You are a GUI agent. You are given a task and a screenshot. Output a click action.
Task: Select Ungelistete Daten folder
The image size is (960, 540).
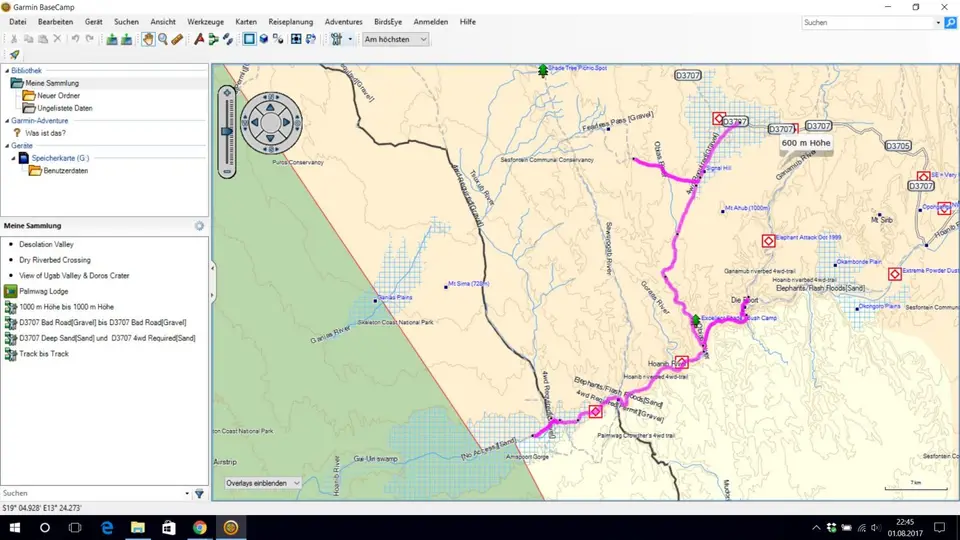[x=64, y=108]
